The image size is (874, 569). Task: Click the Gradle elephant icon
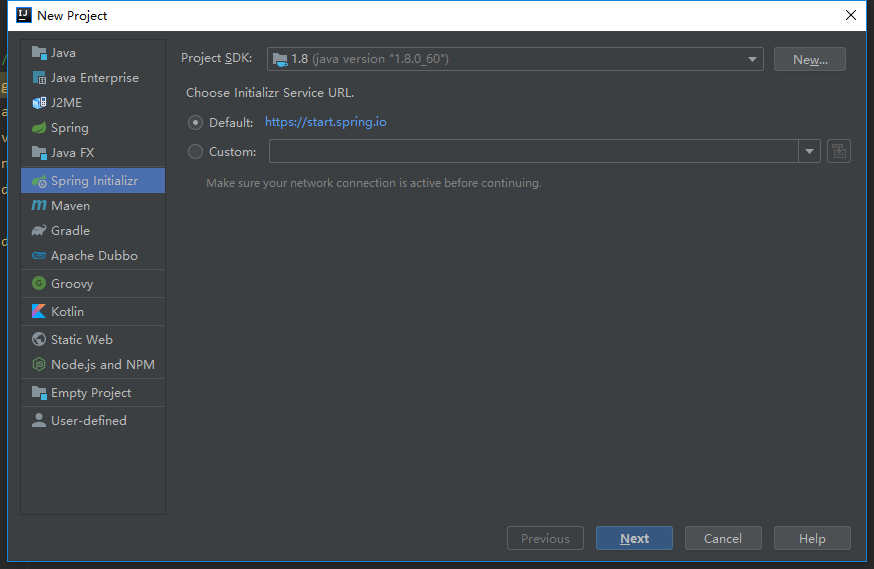[39, 231]
